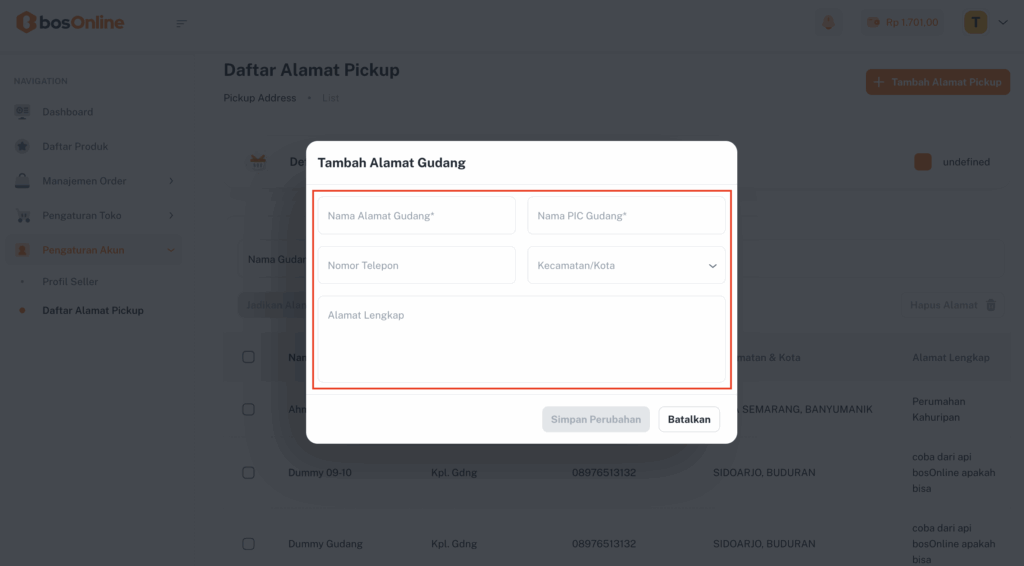Toggle the sidebar collapse menu icon
The height and width of the screenshot is (566, 1024).
click(x=181, y=23)
